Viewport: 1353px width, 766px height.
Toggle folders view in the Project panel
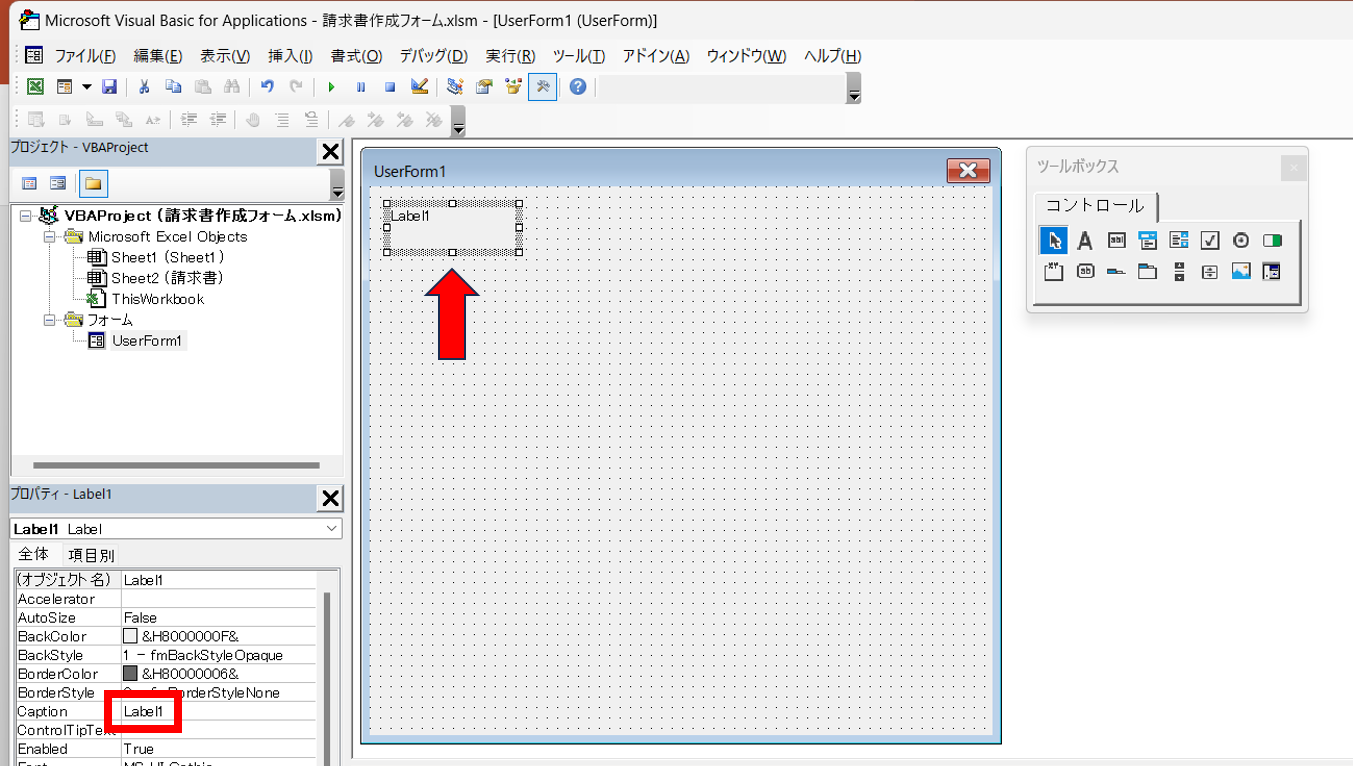(93, 184)
